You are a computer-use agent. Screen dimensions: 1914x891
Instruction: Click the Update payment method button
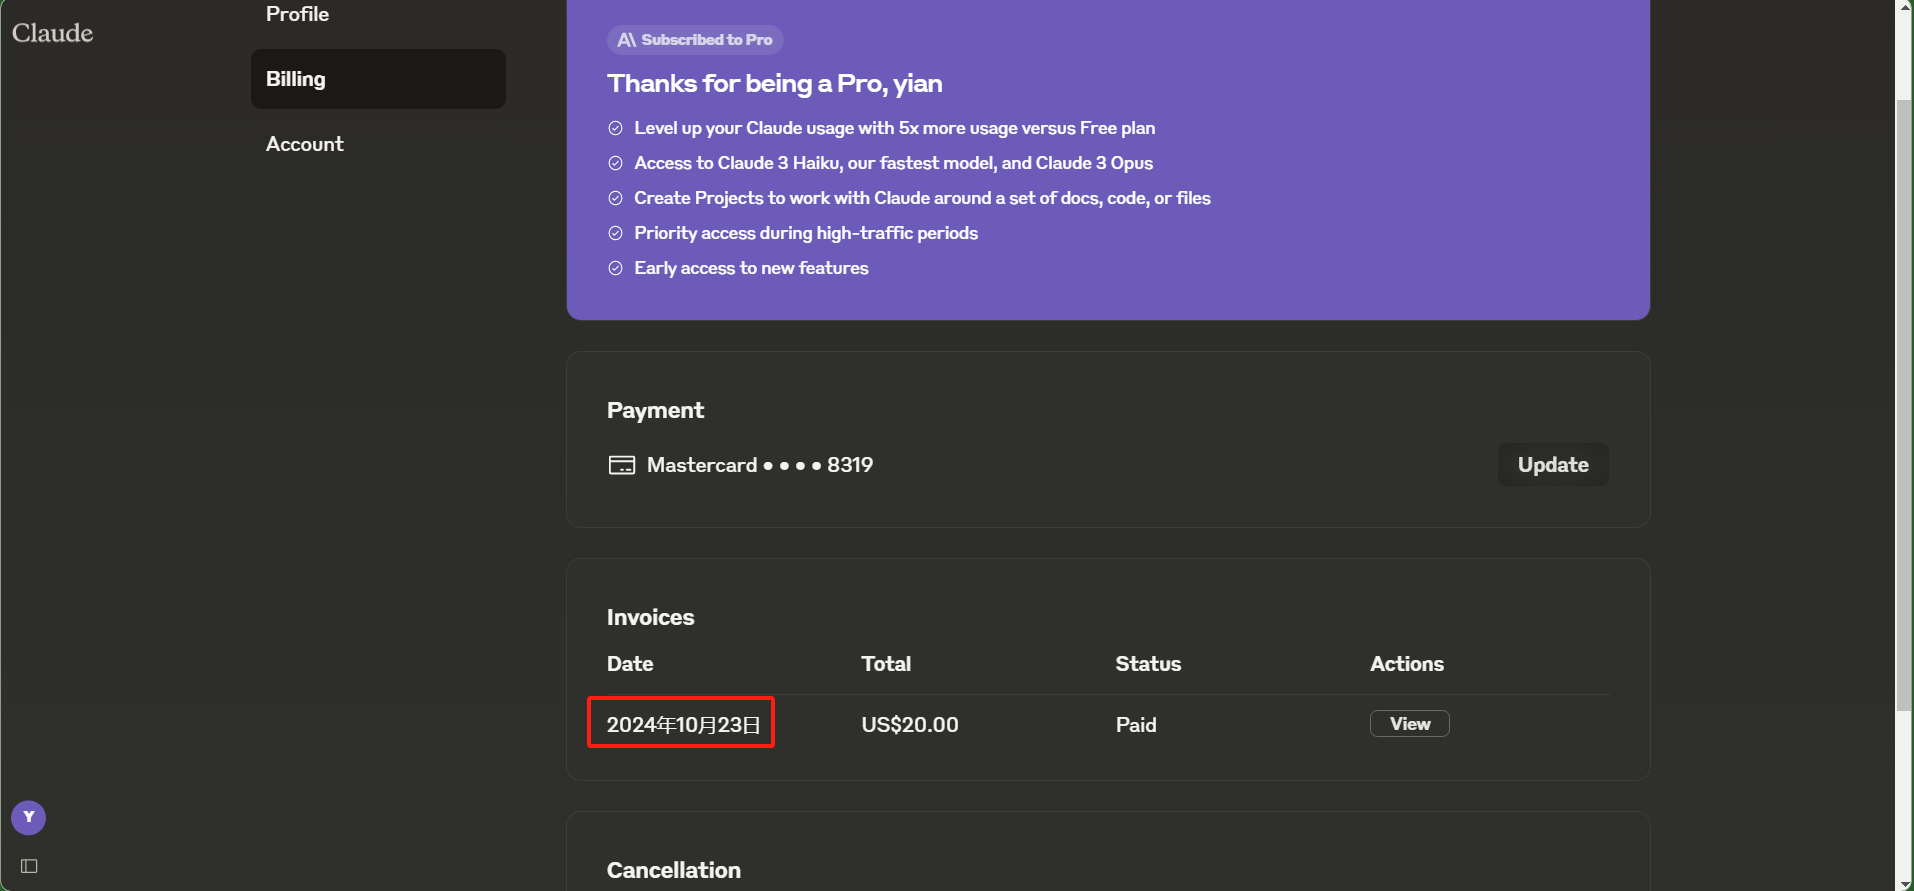tap(1553, 465)
